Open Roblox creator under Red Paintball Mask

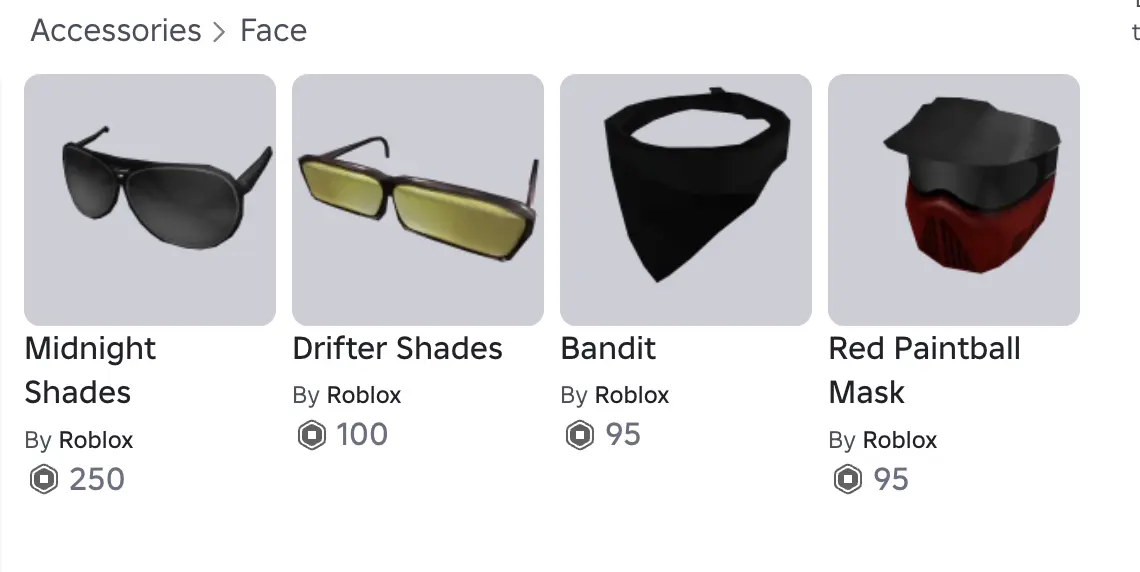pos(900,440)
